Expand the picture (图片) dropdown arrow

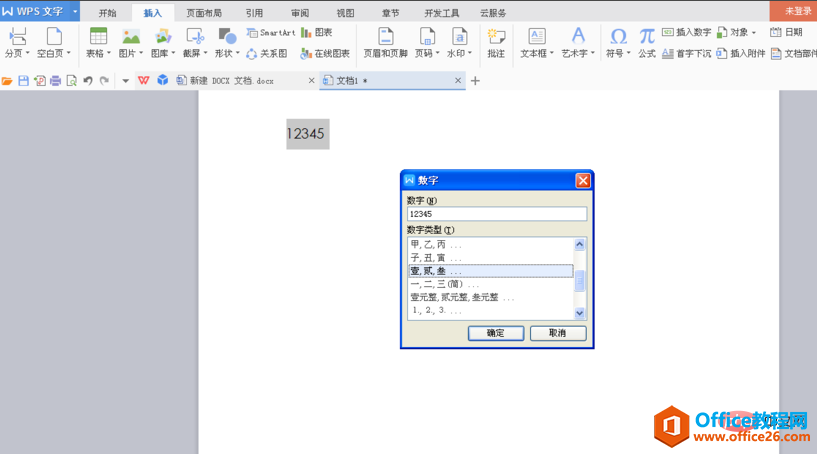click(141, 53)
